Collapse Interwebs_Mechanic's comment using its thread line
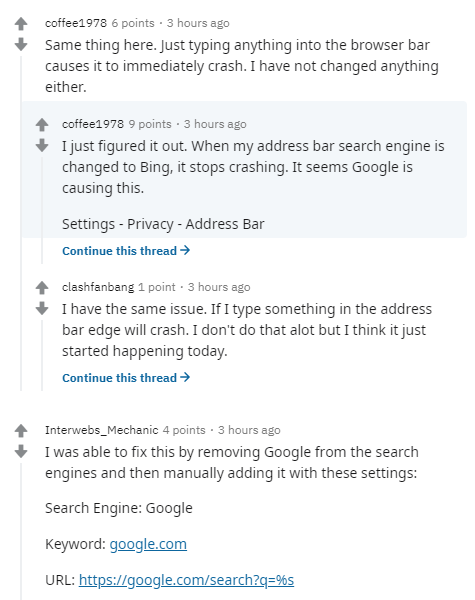This screenshot has height=600, width=475. click(21, 532)
